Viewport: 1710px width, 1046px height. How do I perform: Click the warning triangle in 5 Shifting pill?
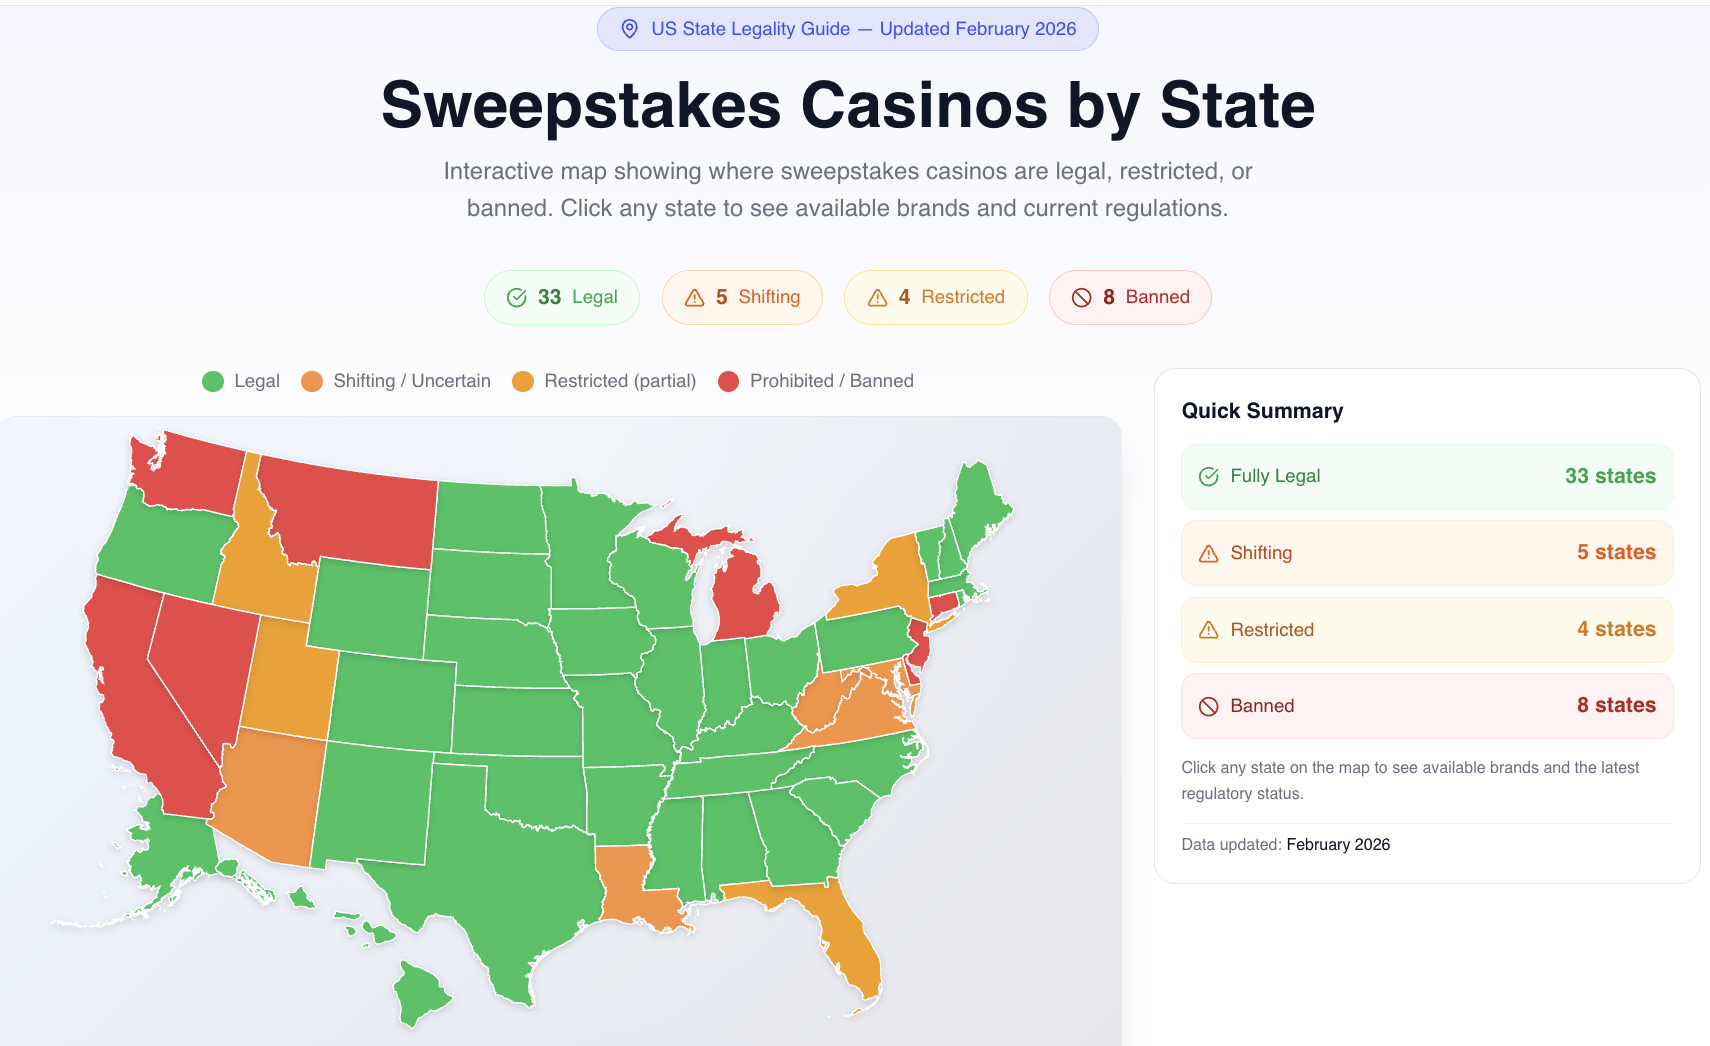[694, 298]
